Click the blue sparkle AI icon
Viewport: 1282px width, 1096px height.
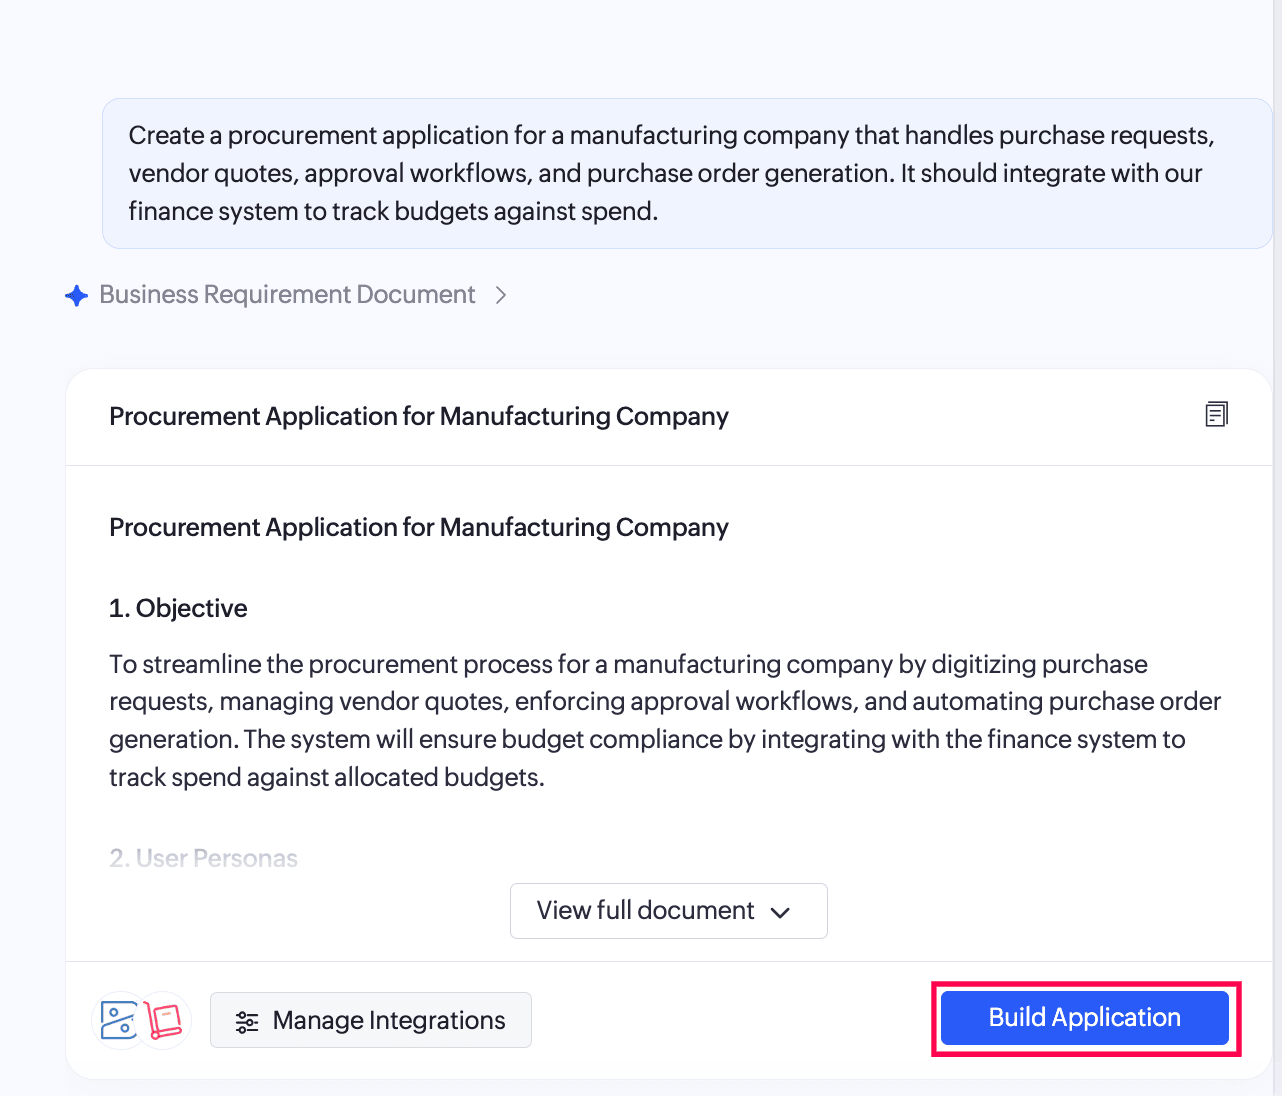[x=77, y=296]
